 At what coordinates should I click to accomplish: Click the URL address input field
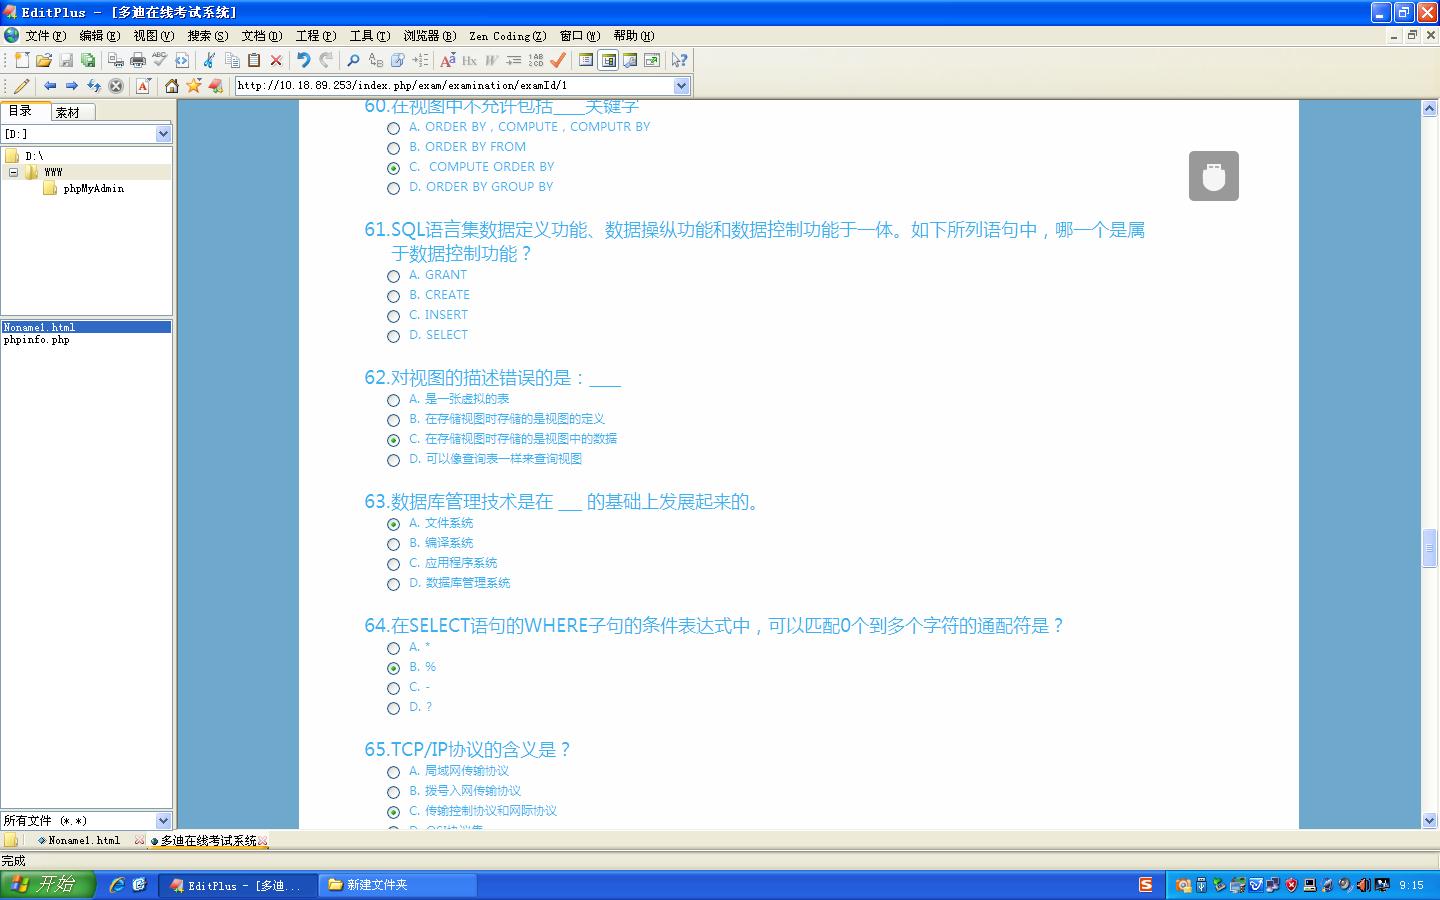point(455,86)
